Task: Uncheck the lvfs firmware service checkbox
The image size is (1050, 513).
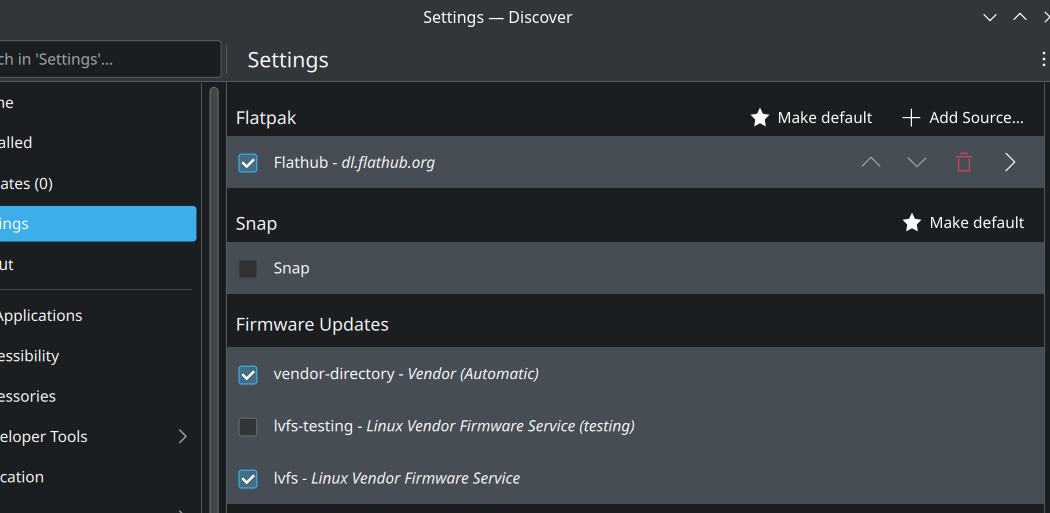Action: (248, 479)
